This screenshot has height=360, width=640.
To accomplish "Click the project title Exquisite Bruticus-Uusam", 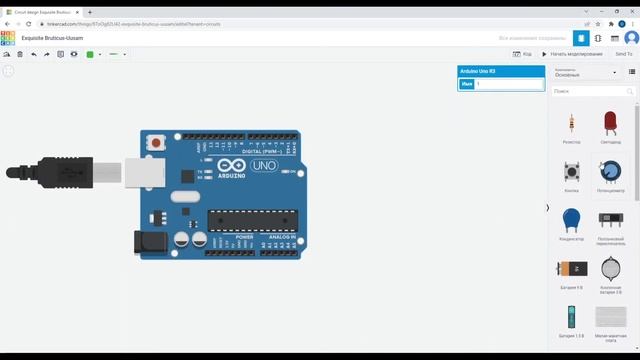I will [52, 38].
